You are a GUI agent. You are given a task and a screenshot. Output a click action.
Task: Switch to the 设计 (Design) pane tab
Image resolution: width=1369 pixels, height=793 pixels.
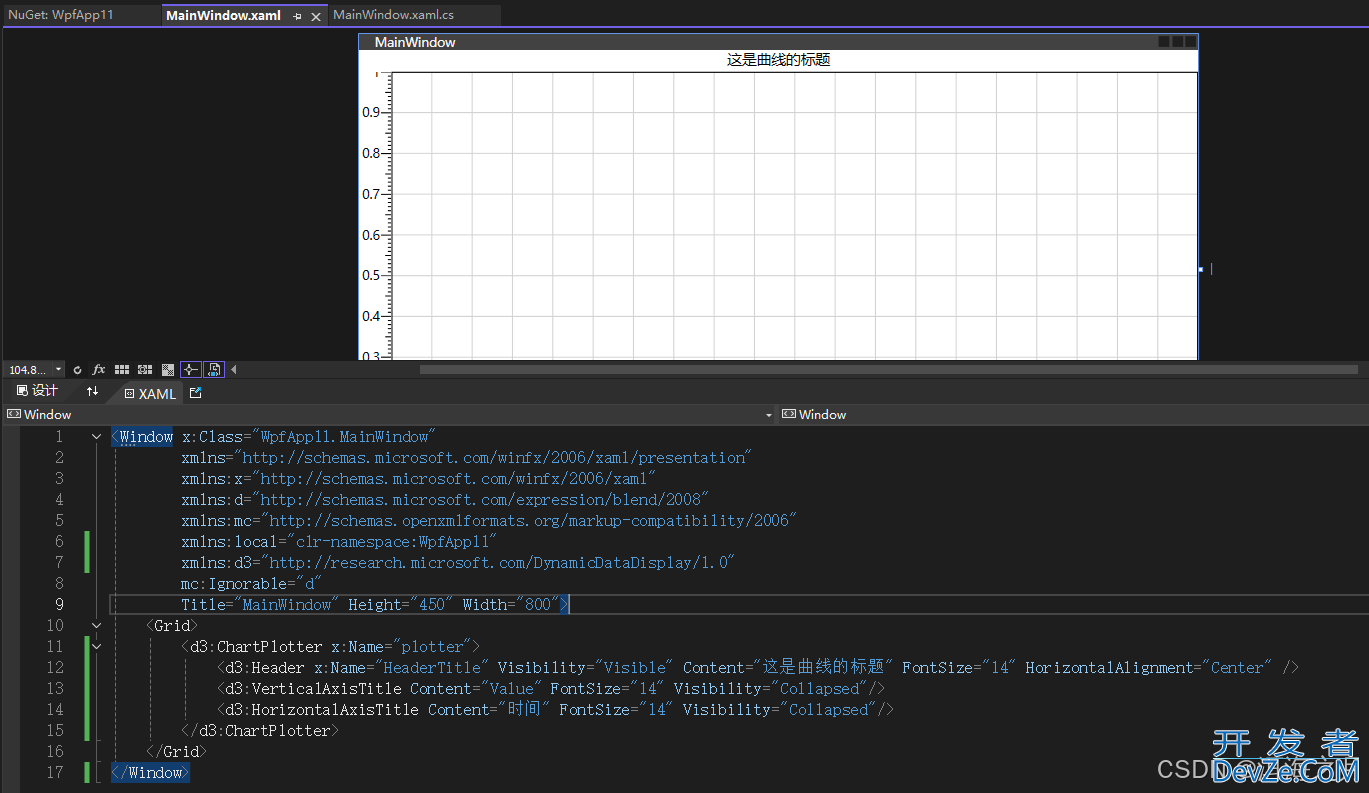pos(37,392)
